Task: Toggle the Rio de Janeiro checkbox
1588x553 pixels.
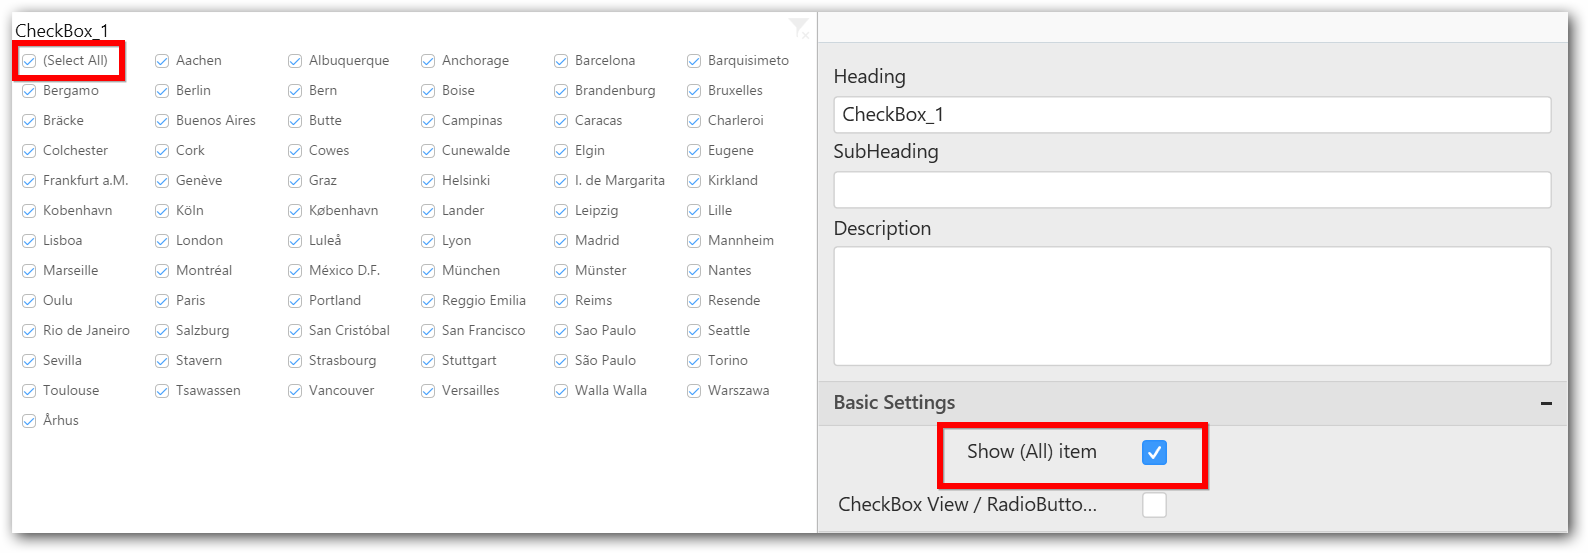Action: (x=30, y=331)
